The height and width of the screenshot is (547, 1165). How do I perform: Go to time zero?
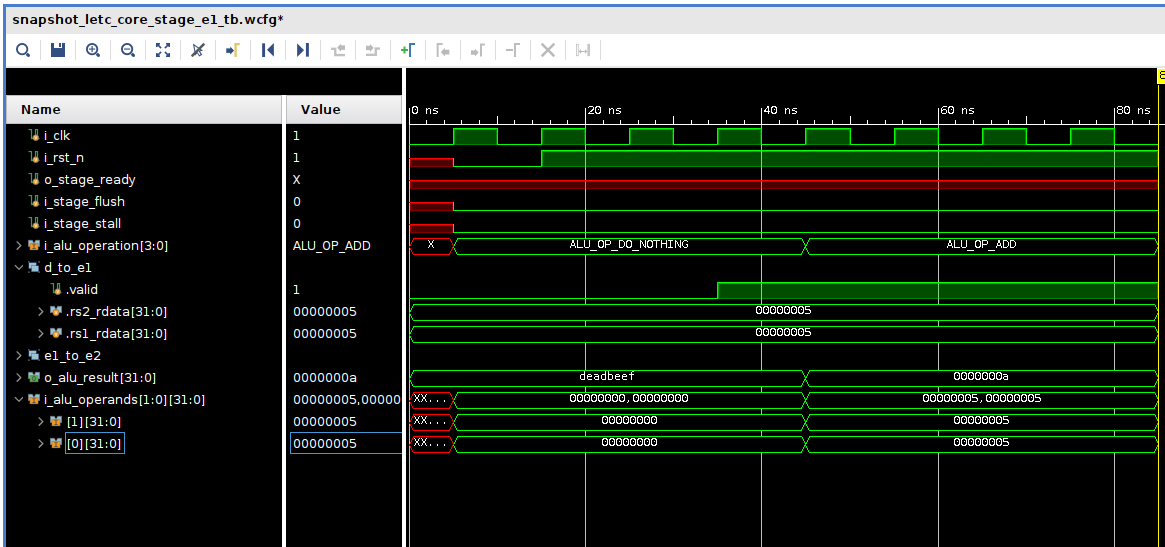coord(268,50)
